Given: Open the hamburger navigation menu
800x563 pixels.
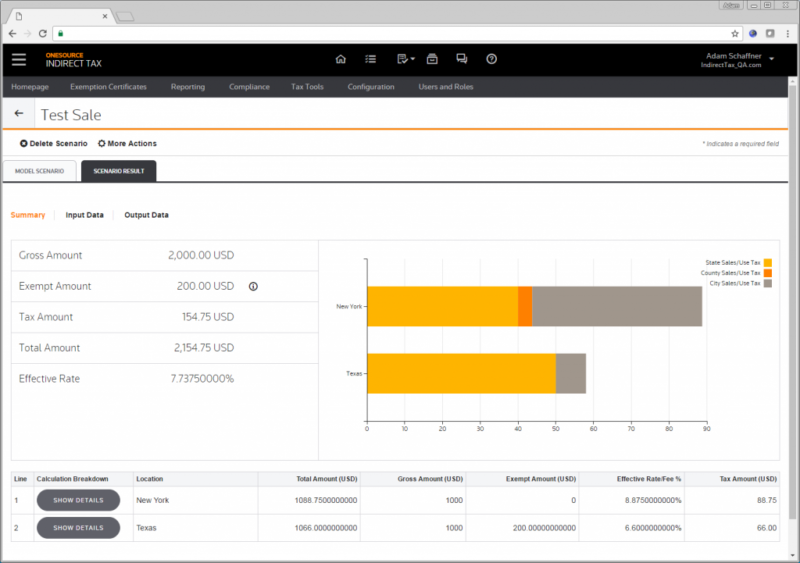Looking at the screenshot, I should [19, 59].
